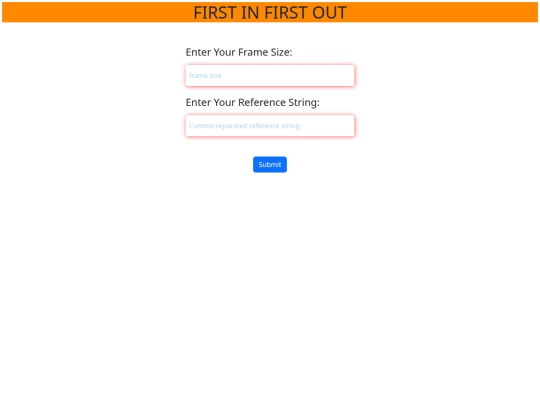Click the Submit button
Image resolution: width=540 pixels, height=405 pixels.
click(x=270, y=165)
